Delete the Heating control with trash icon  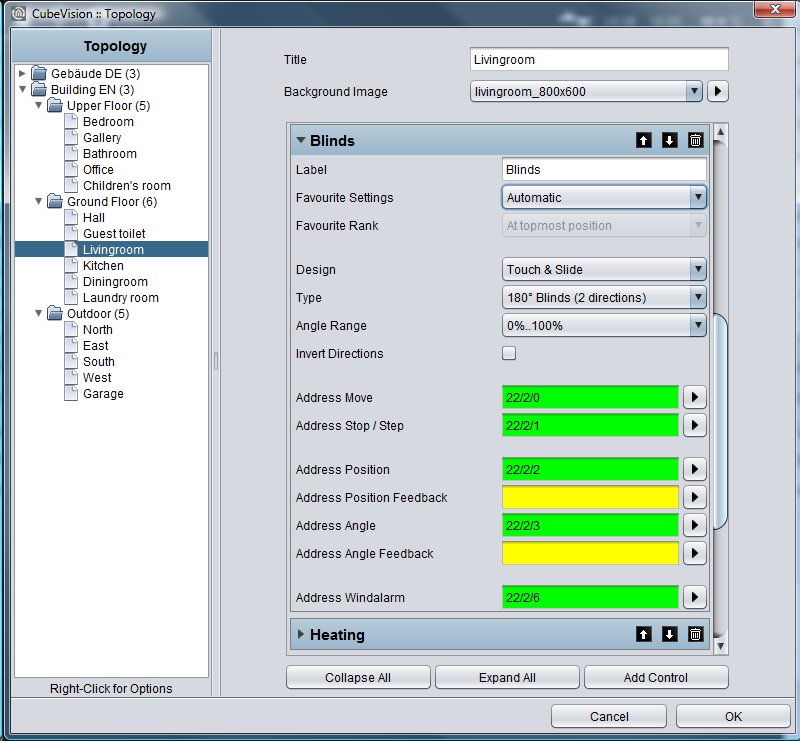tap(695, 634)
